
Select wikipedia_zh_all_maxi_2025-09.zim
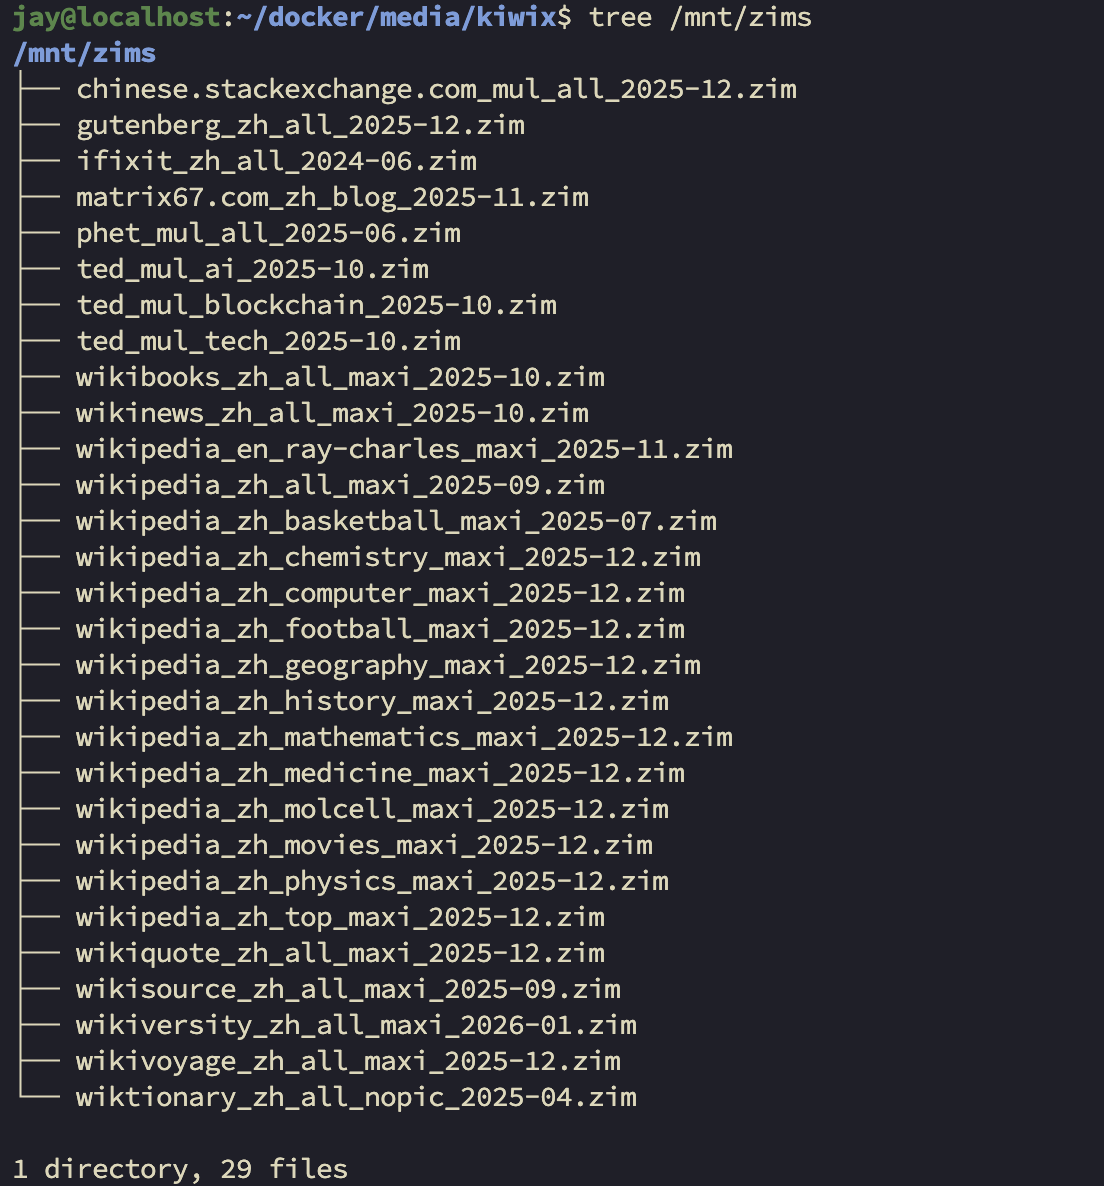[340, 485]
